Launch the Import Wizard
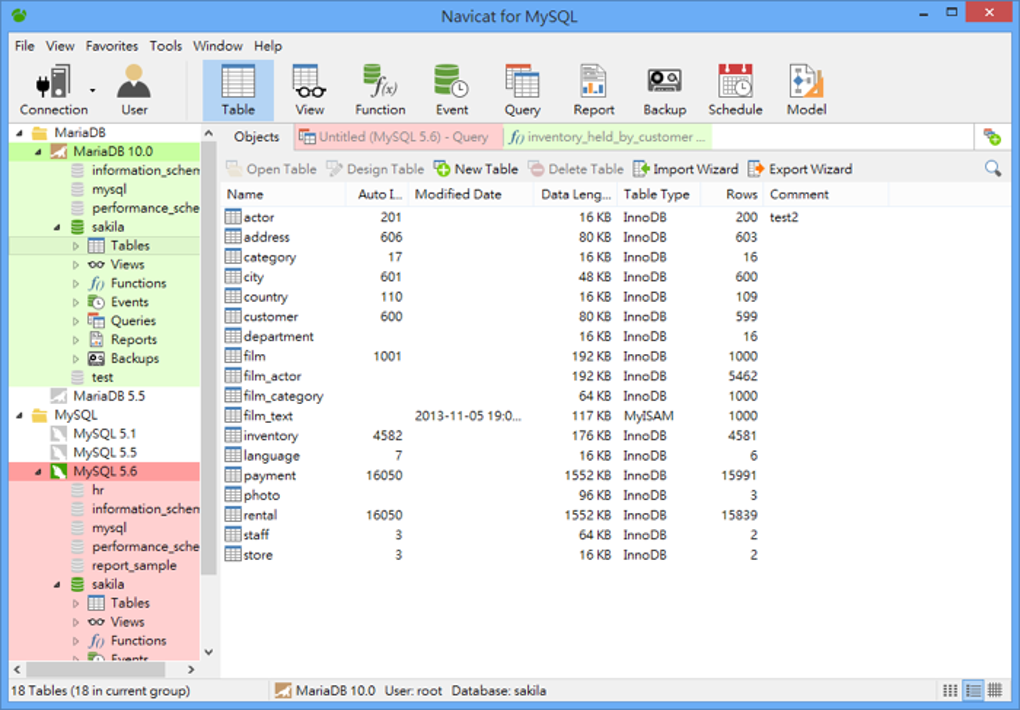Screen dimensions: 1020x710 pos(686,169)
